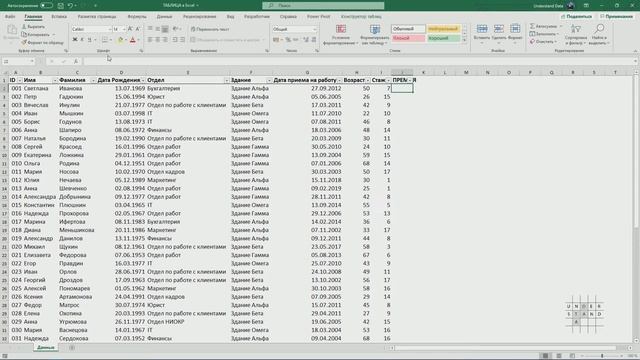
Task: Apply yellow fill color
Action: 120,40
